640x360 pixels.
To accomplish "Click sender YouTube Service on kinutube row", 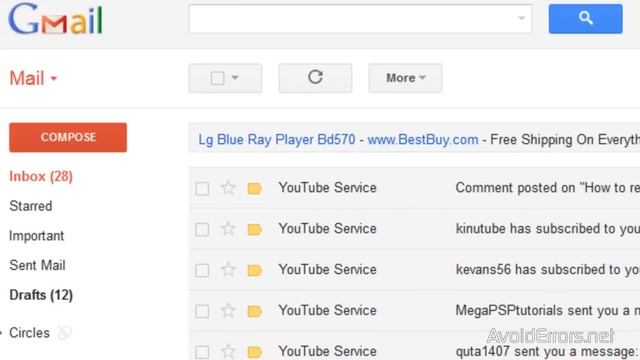I will 327,229.
